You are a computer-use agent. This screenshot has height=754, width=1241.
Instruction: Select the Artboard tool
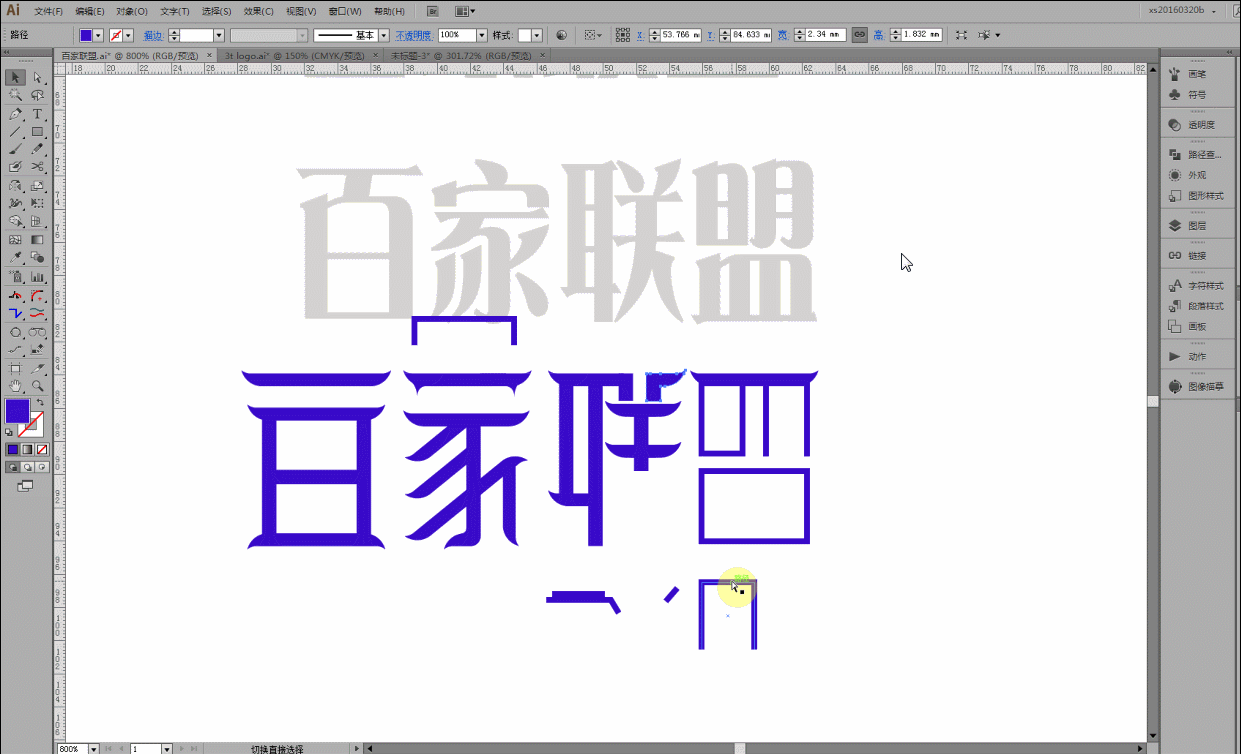point(16,367)
